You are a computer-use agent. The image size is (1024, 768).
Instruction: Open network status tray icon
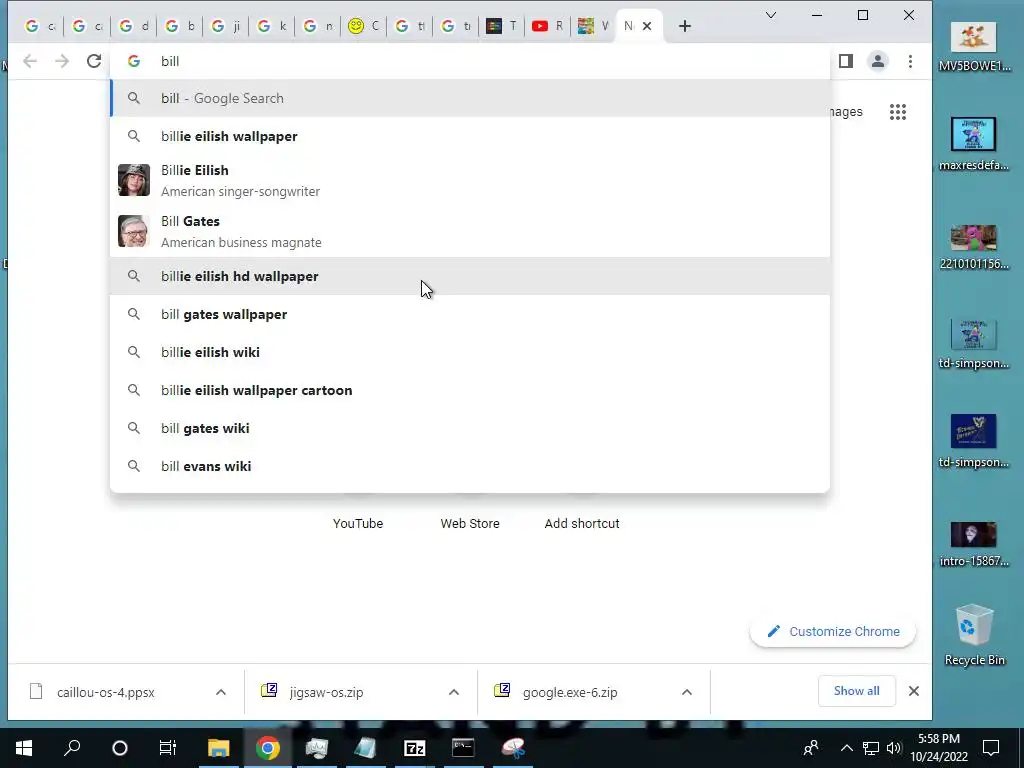(871, 748)
